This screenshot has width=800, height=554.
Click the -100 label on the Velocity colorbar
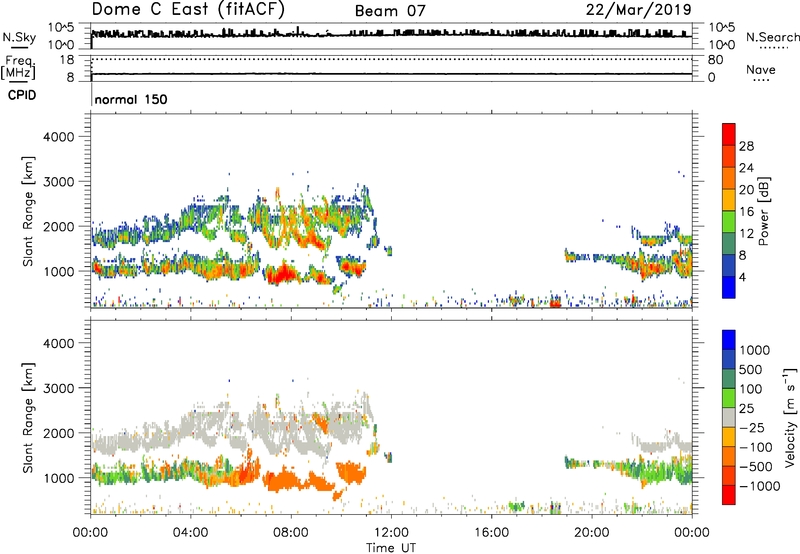(x=756, y=447)
